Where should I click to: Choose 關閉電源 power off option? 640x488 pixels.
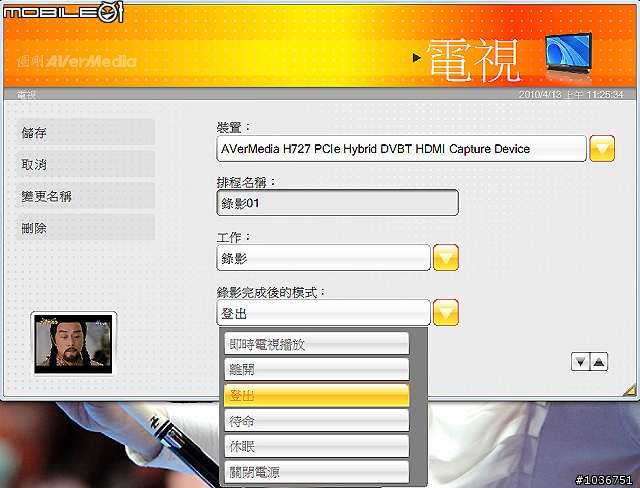[x=317, y=472]
